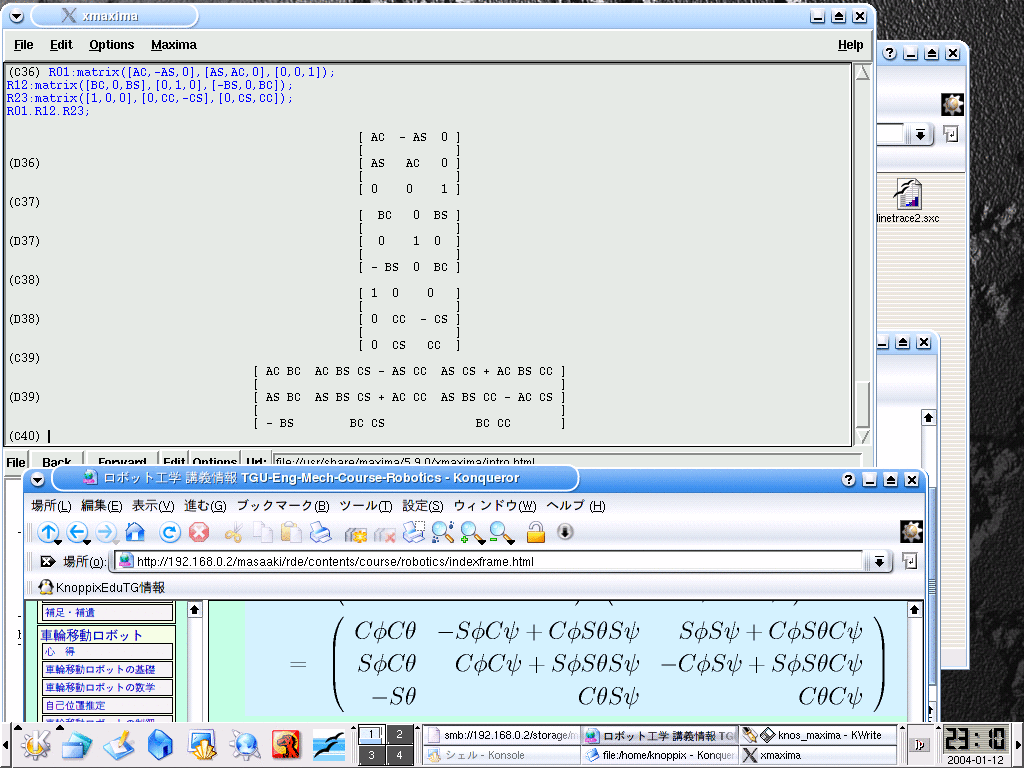The width and height of the screenshot is (1024, 768).
Task: Switch to virtual desktop 4 in pager
Action: (x=400, y=755)
